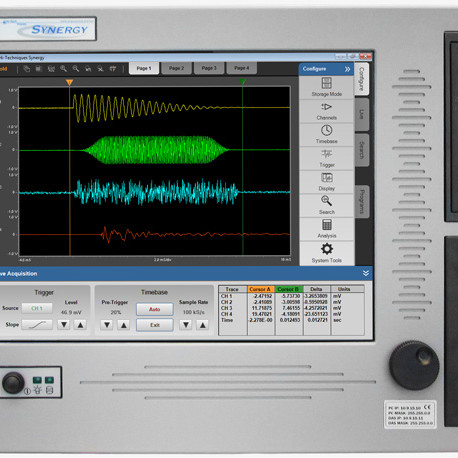Increase Sample Rate with up arrow
The image size is (458, 458).
tap(202, 325)
